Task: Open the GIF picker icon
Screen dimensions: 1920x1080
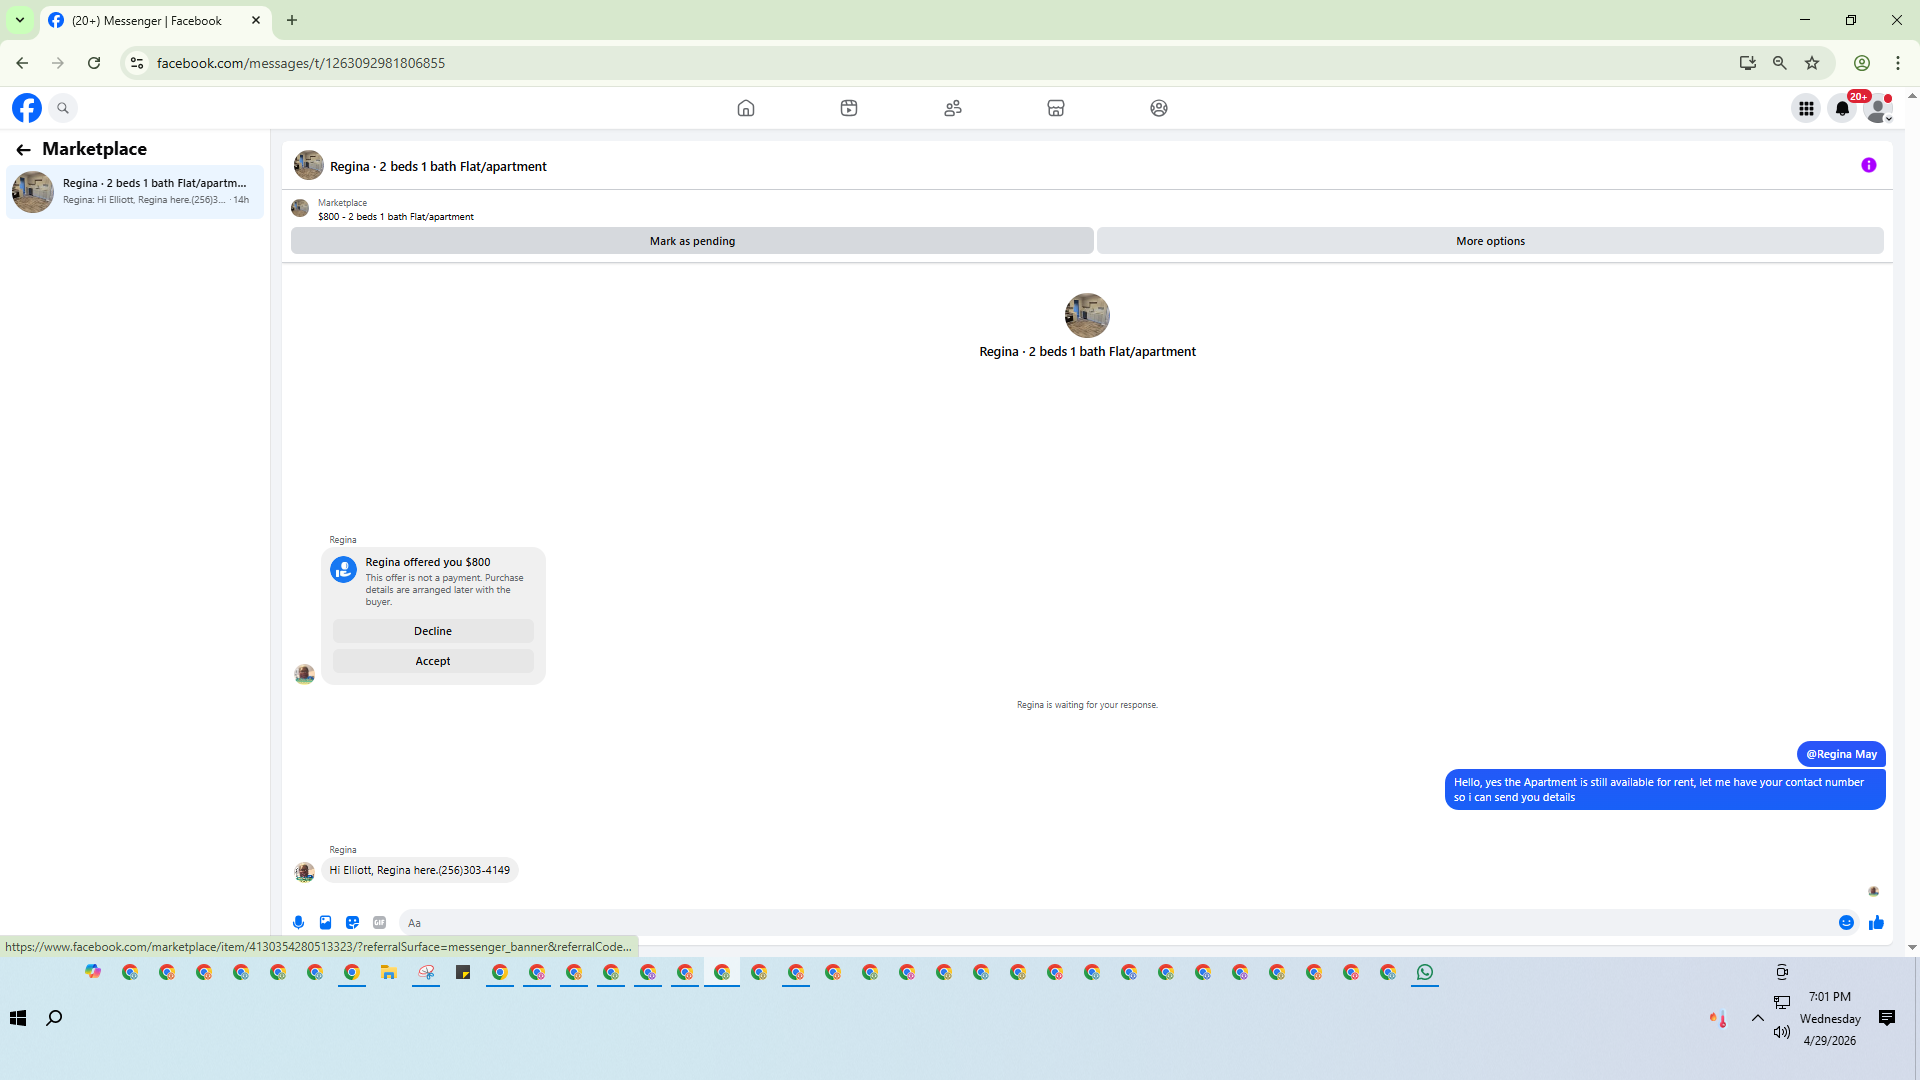Action: pos(379,923)
